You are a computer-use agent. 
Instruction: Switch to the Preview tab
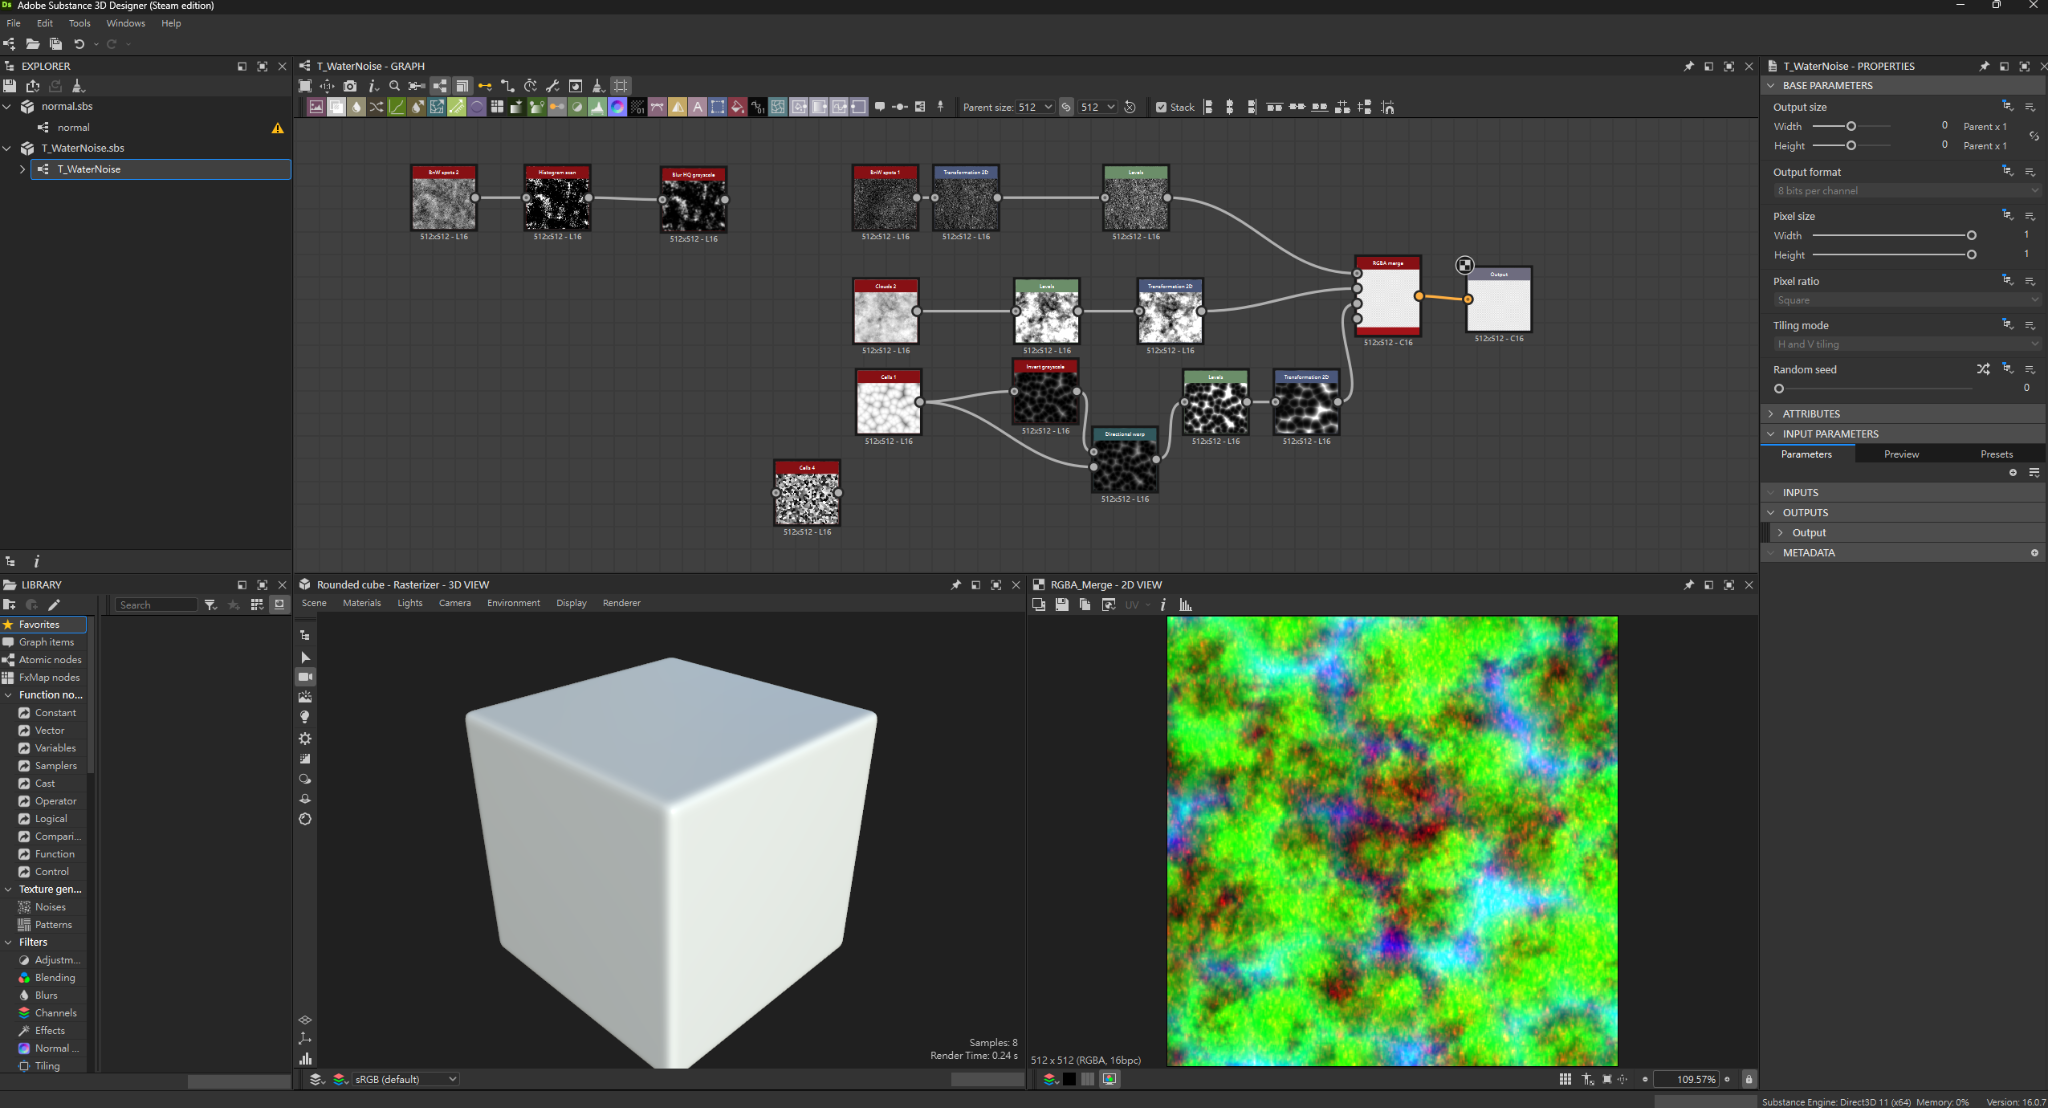1901,454
